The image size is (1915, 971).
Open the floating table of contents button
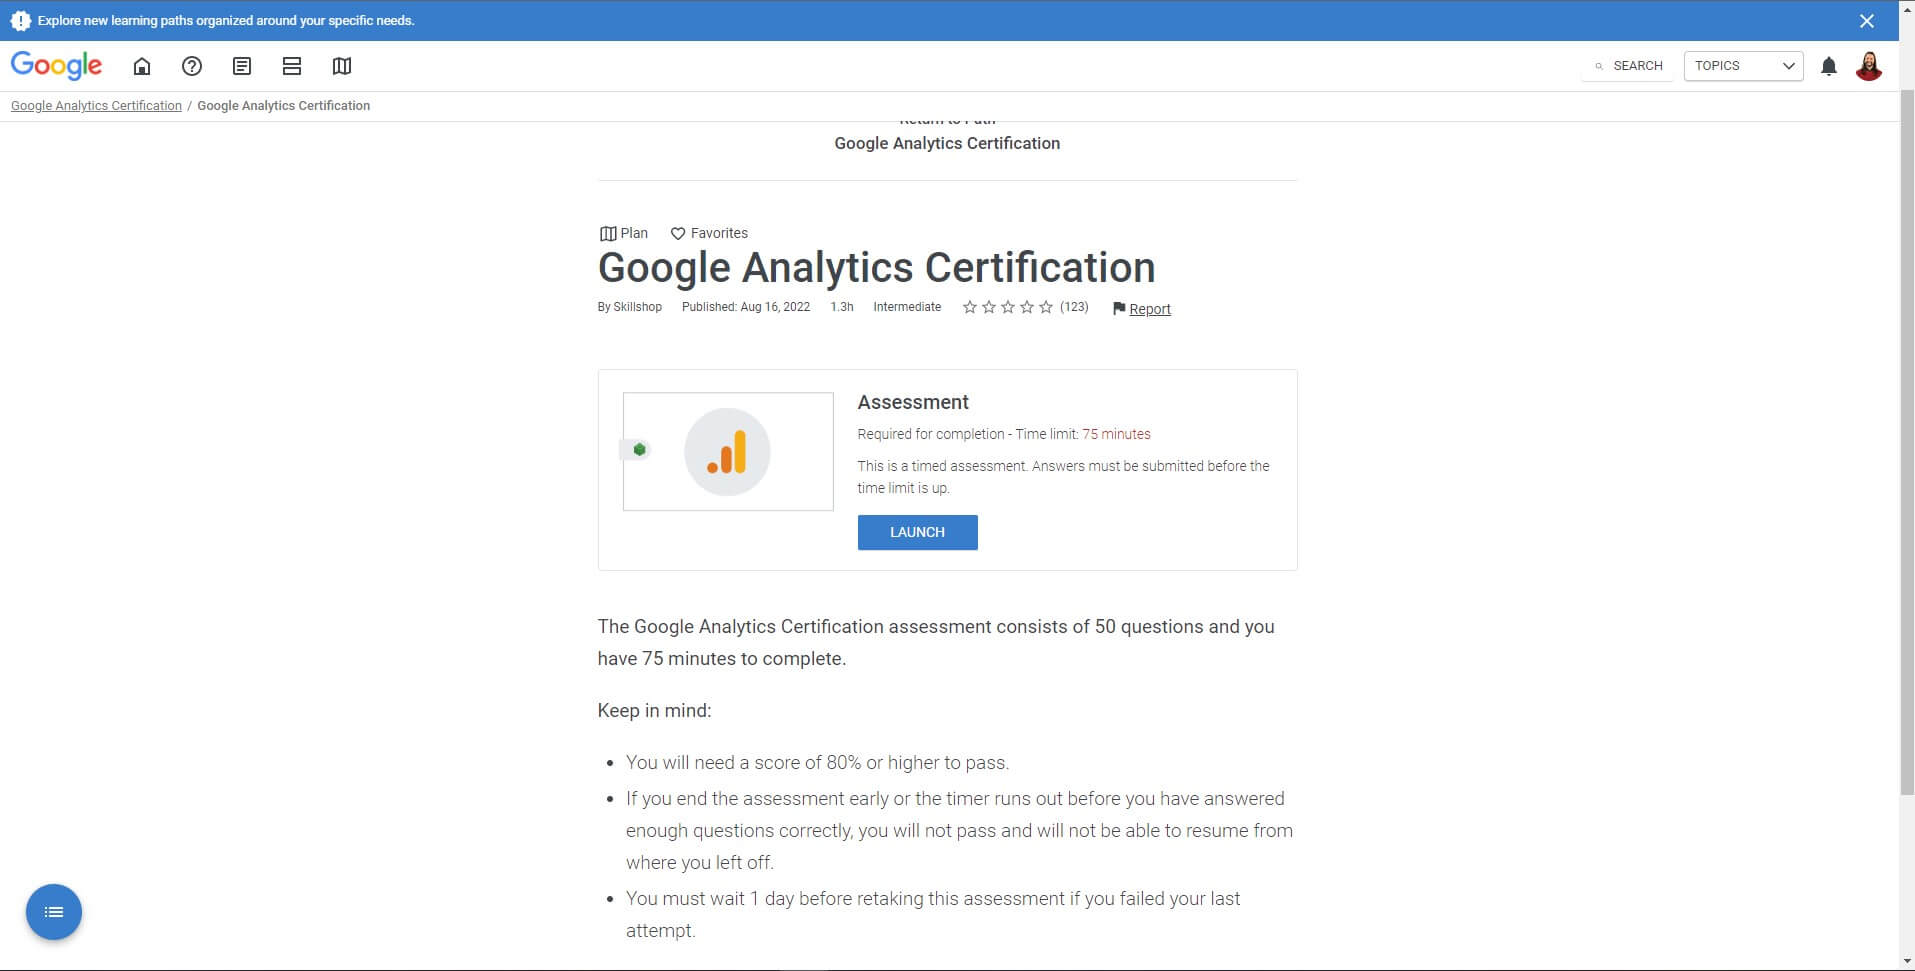coord(54,912)
